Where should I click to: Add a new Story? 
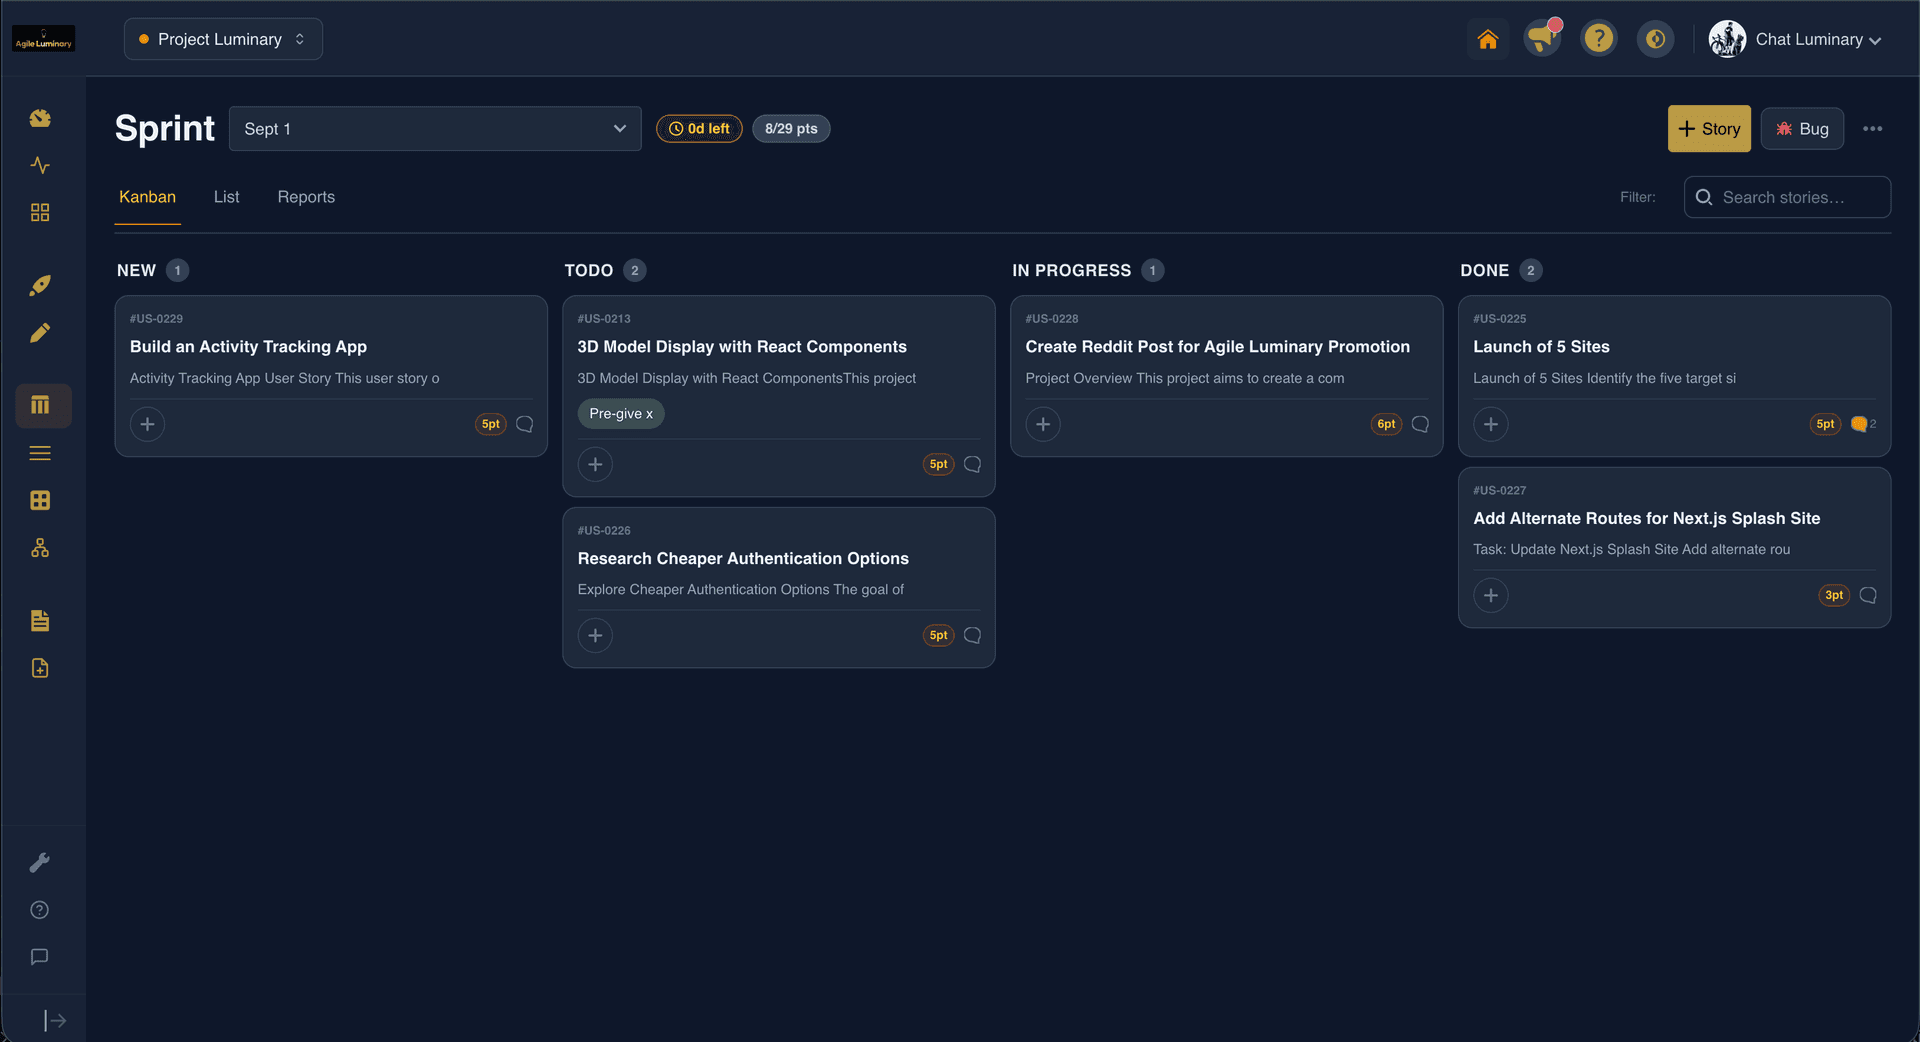click(x=1709, y=129)
